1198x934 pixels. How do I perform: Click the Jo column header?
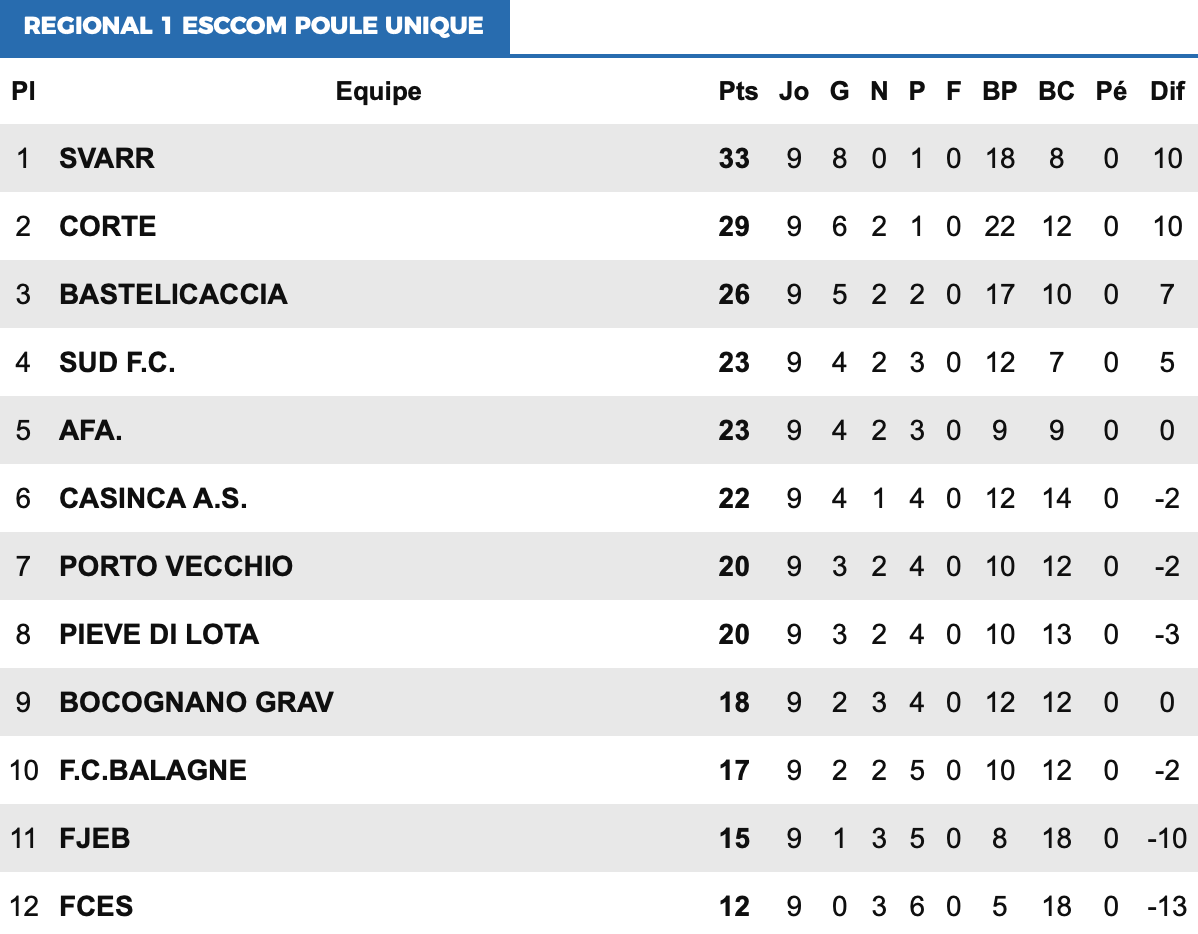point(793,92)
